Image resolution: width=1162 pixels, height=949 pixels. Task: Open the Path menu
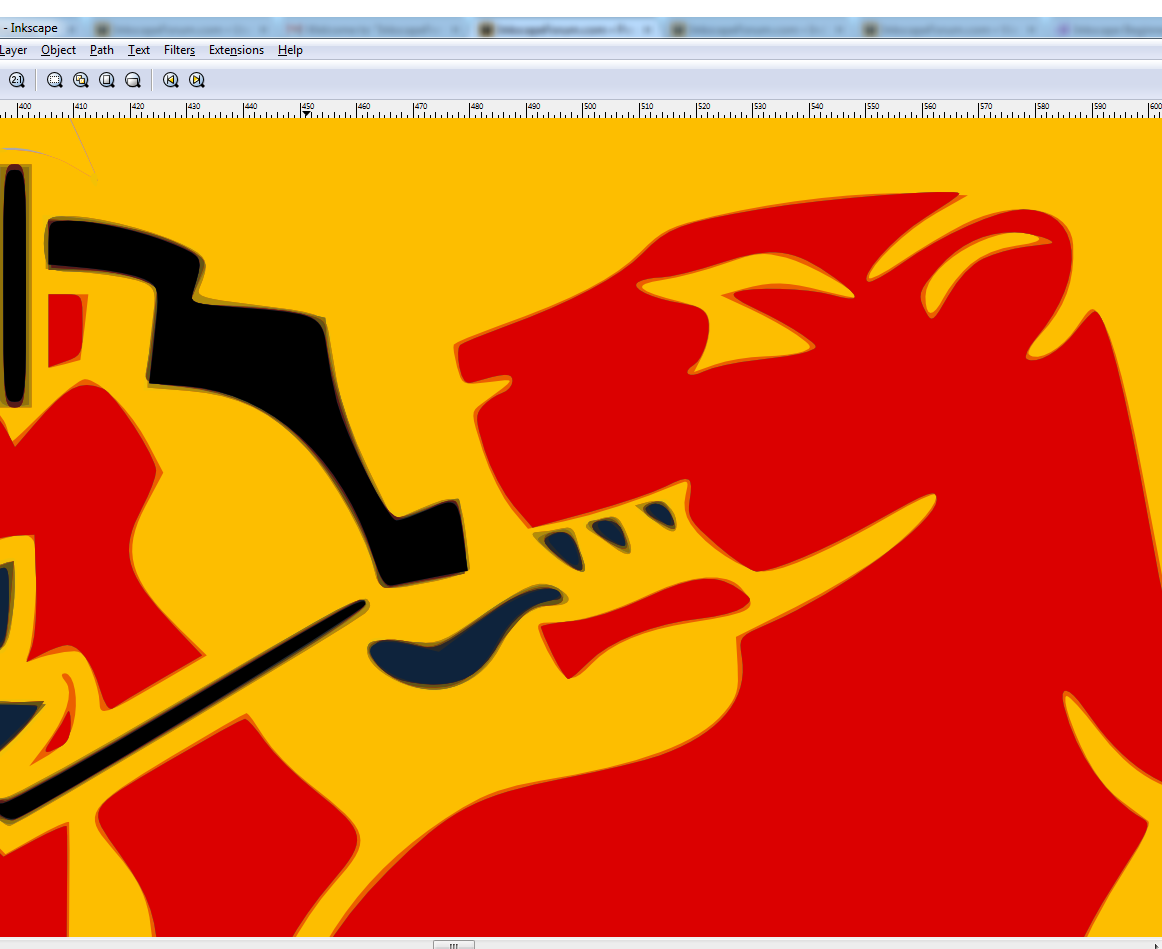pos(101,50)
